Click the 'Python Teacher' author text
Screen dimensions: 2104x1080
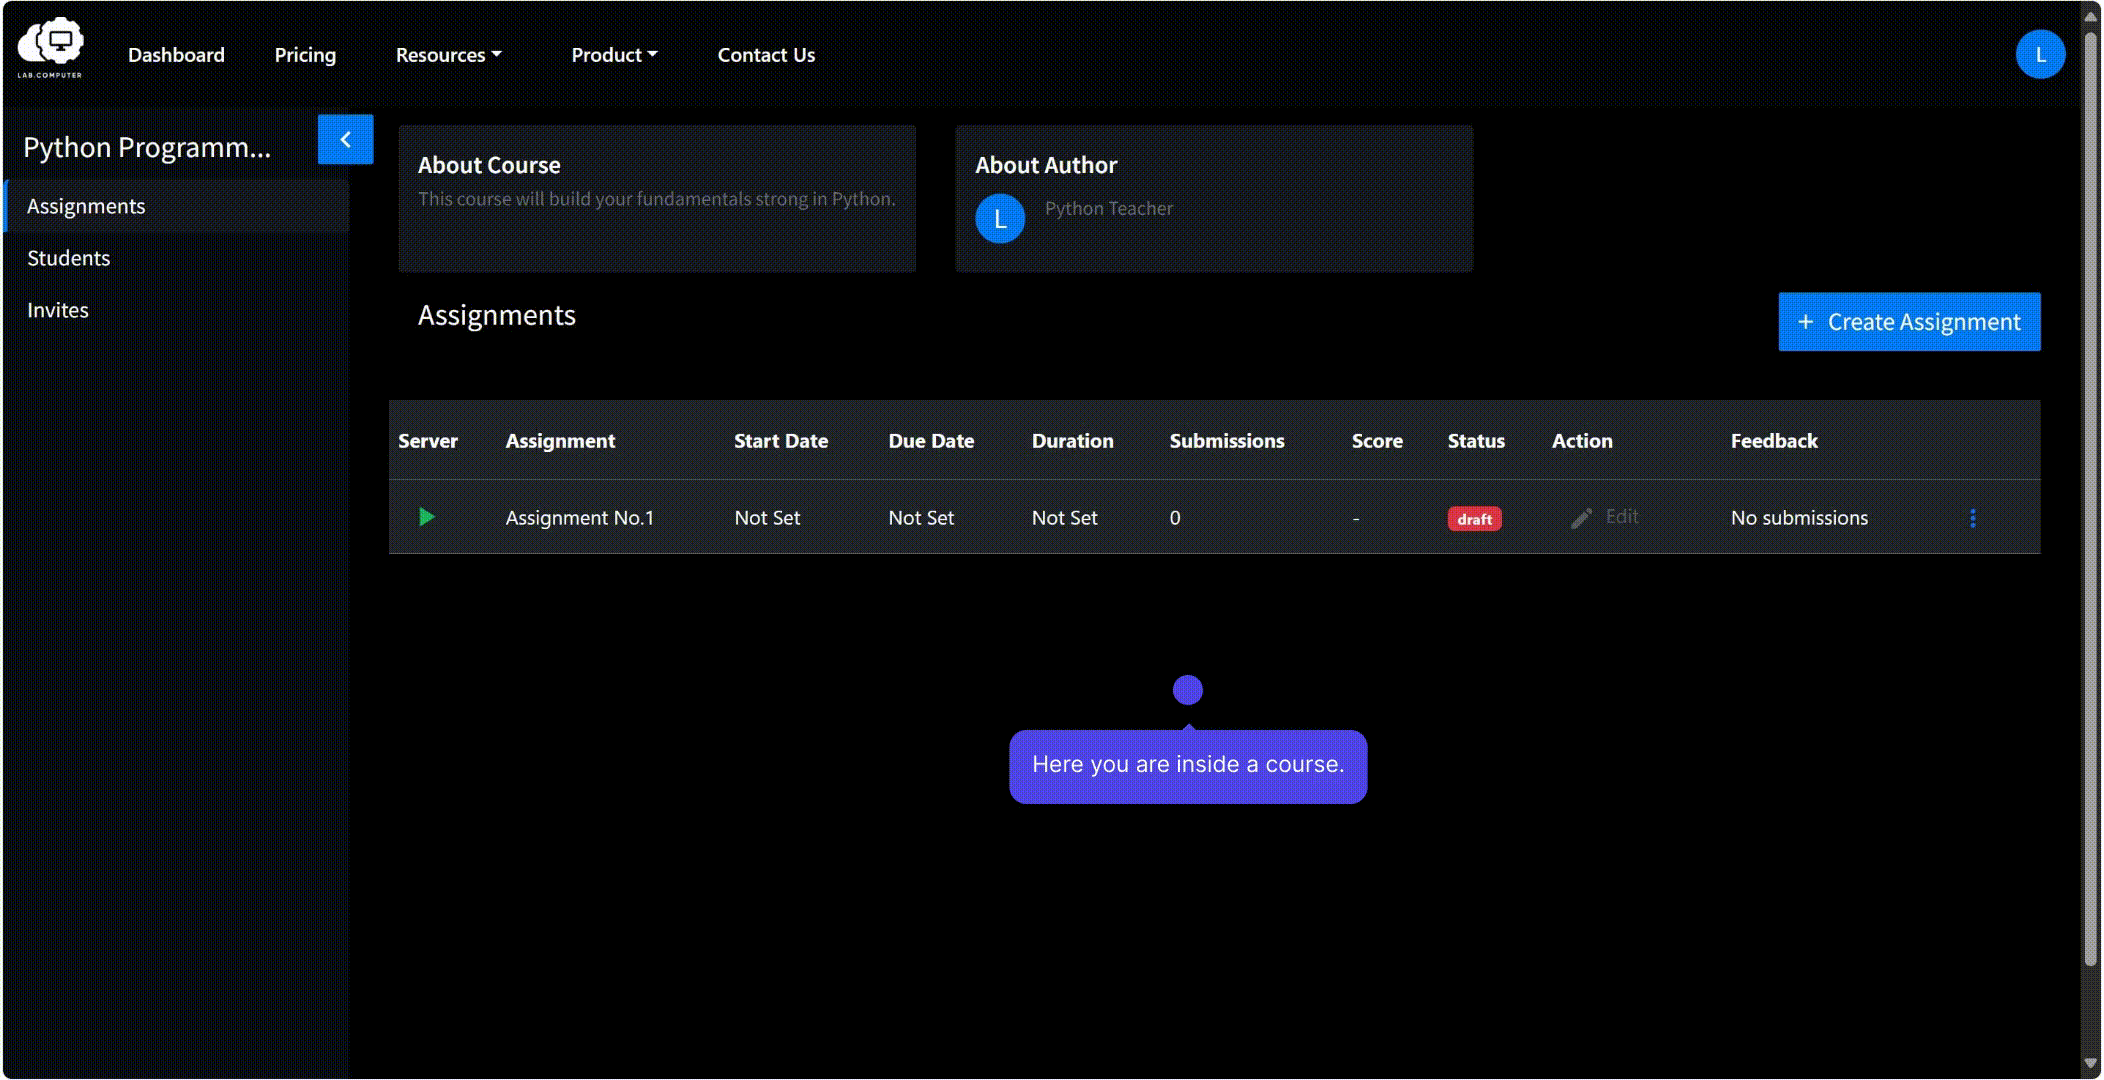1109,208
